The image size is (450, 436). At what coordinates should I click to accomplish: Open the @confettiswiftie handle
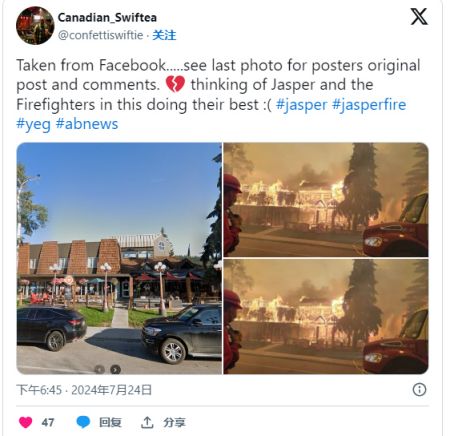point(100,35)
